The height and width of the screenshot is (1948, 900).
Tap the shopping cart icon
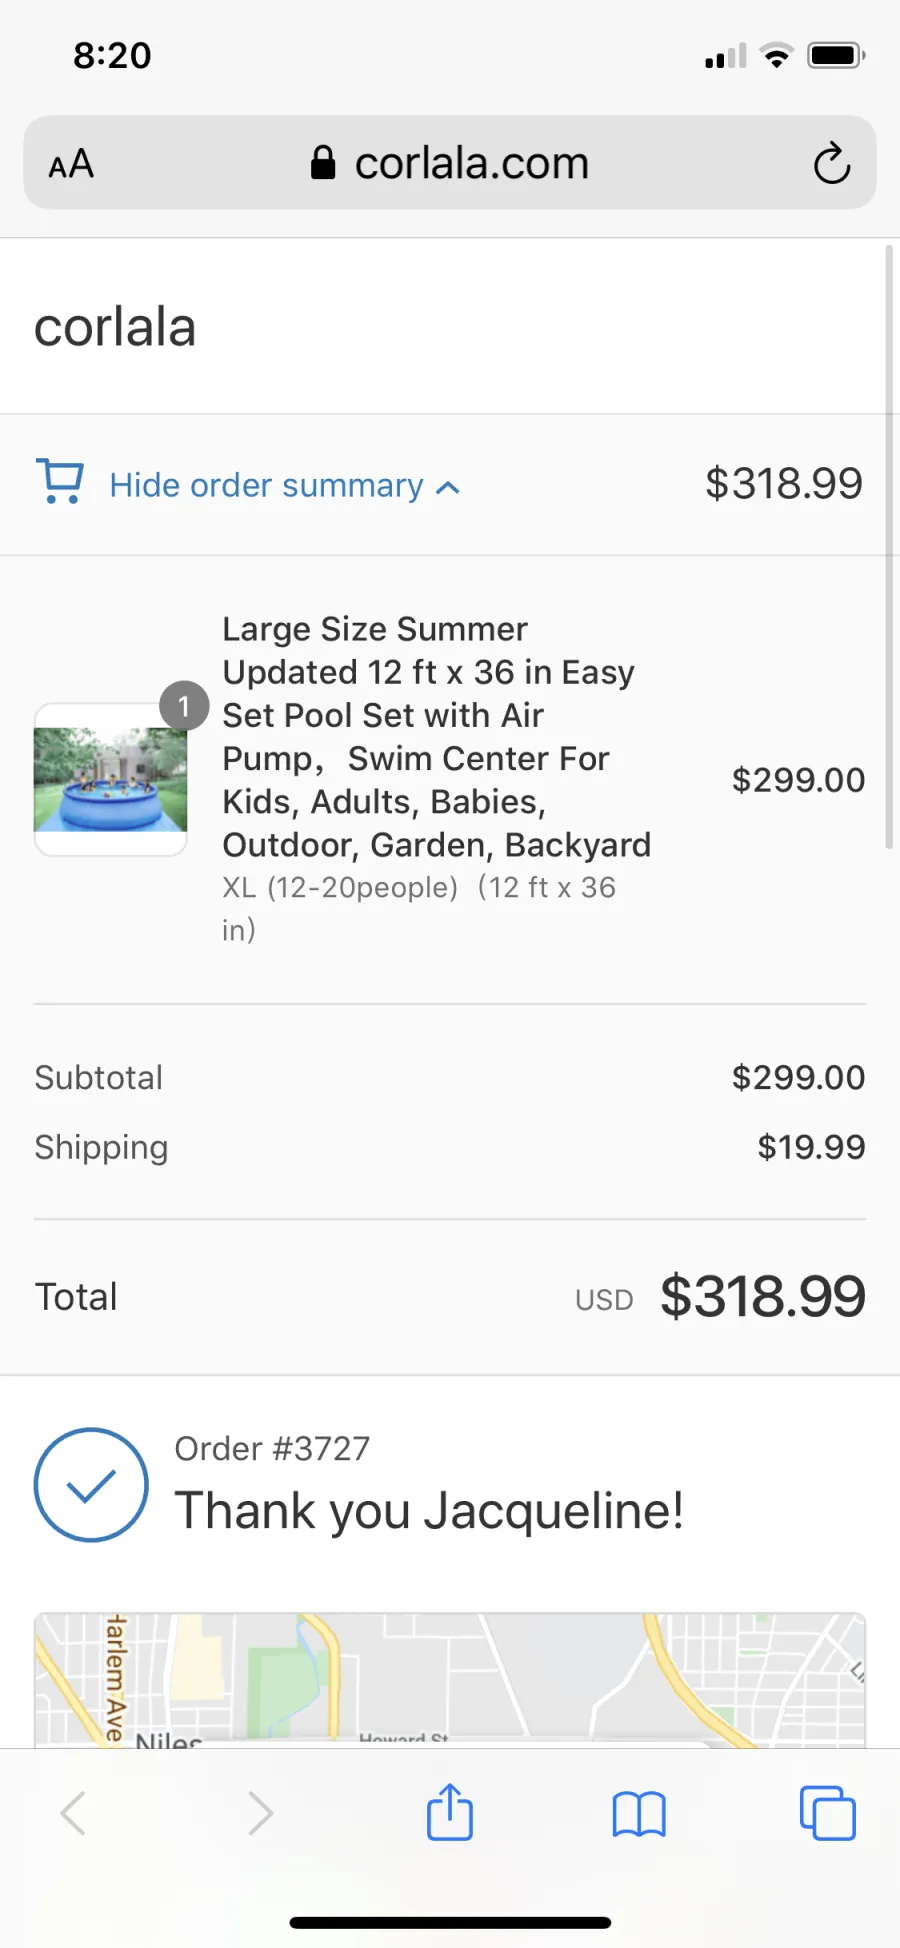tap(60, 481)
